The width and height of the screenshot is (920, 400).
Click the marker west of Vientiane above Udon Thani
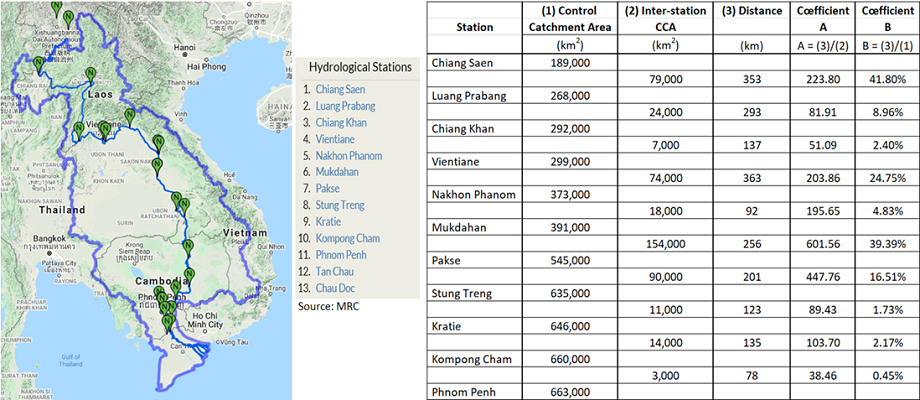tap(79, 128)
